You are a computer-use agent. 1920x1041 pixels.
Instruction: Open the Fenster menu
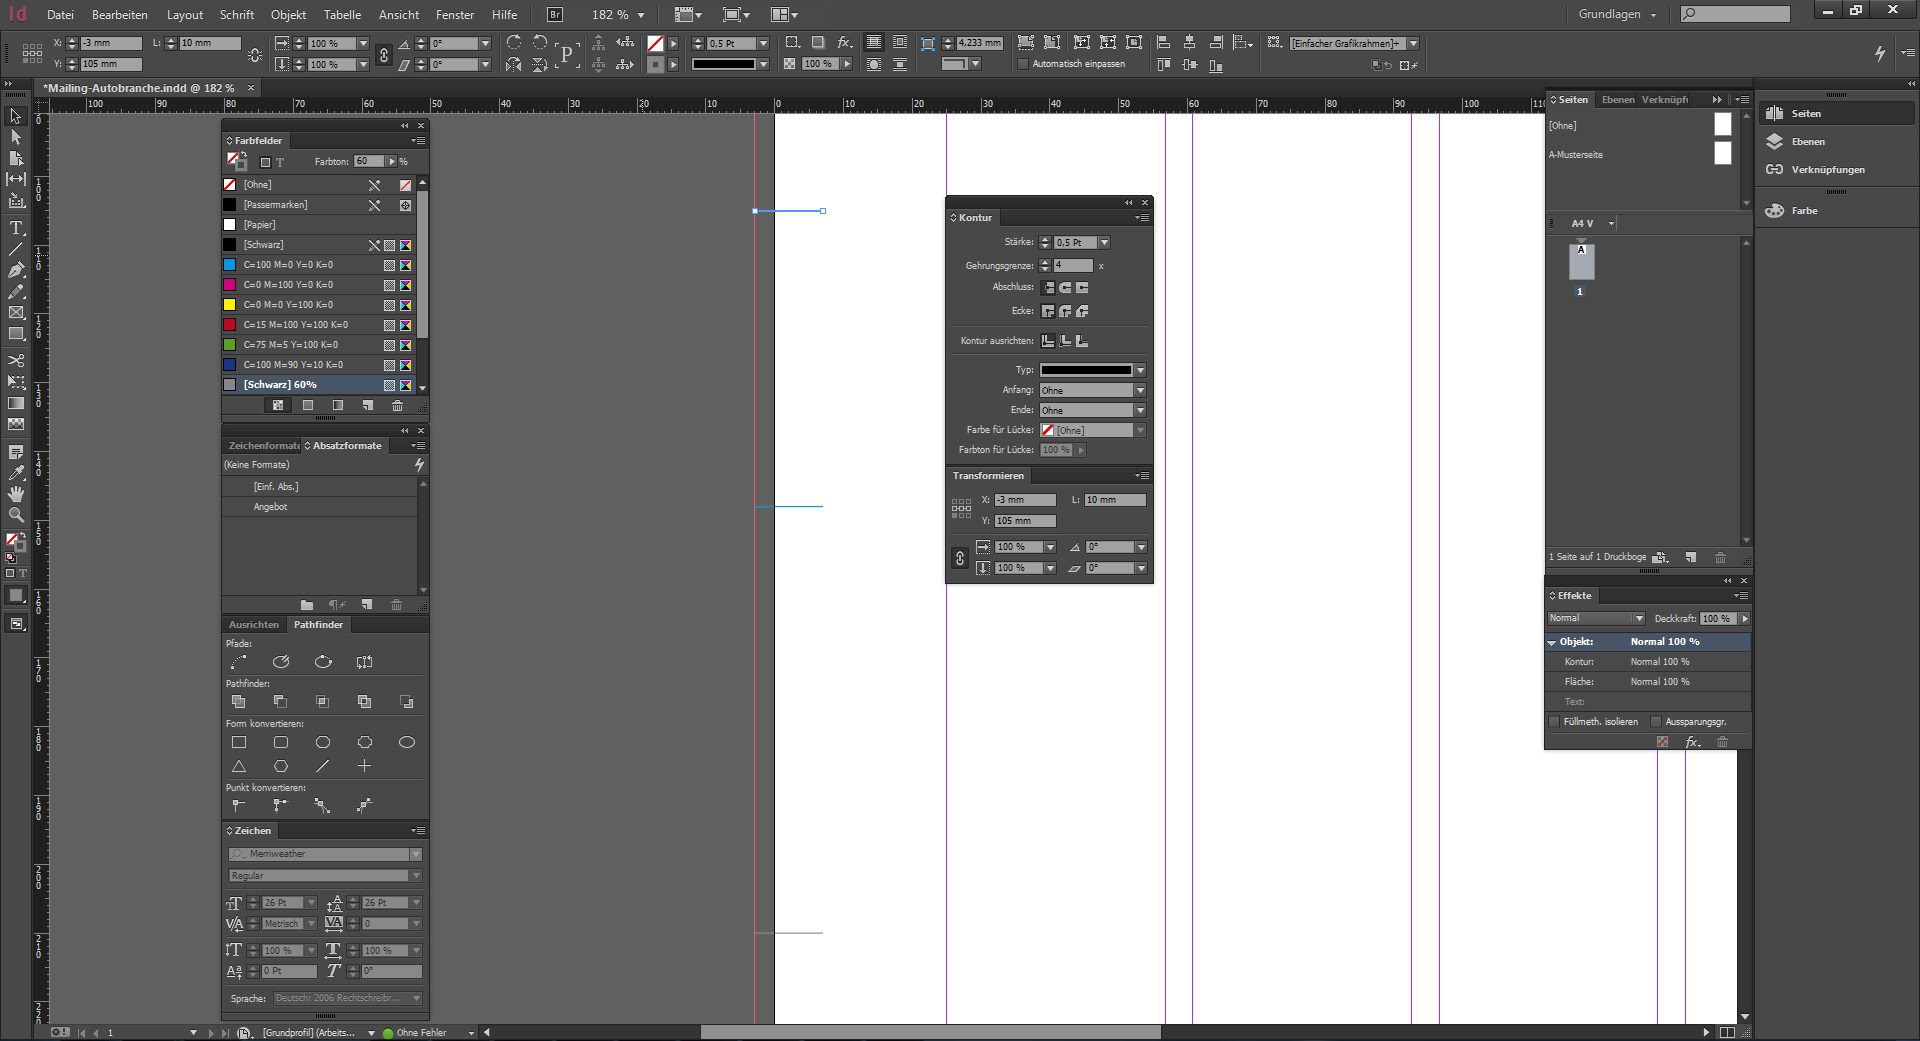pyautogui.click(x=455, y=15)
